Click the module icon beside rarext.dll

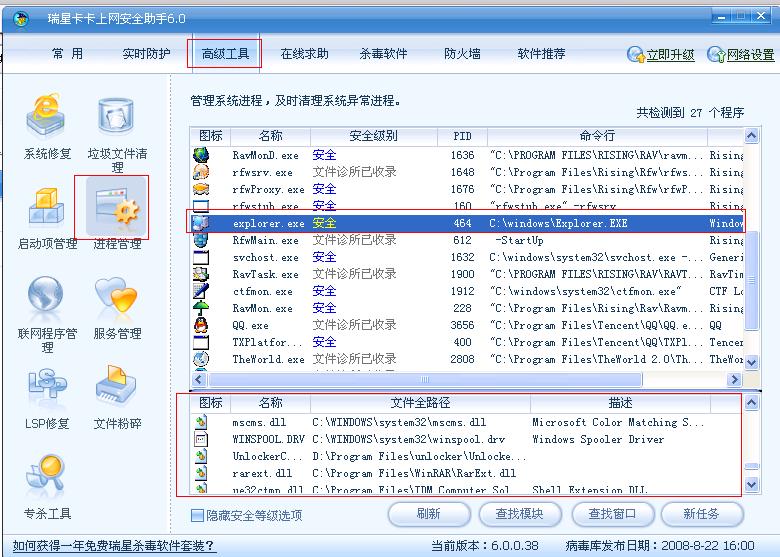[x=201, y=473]
